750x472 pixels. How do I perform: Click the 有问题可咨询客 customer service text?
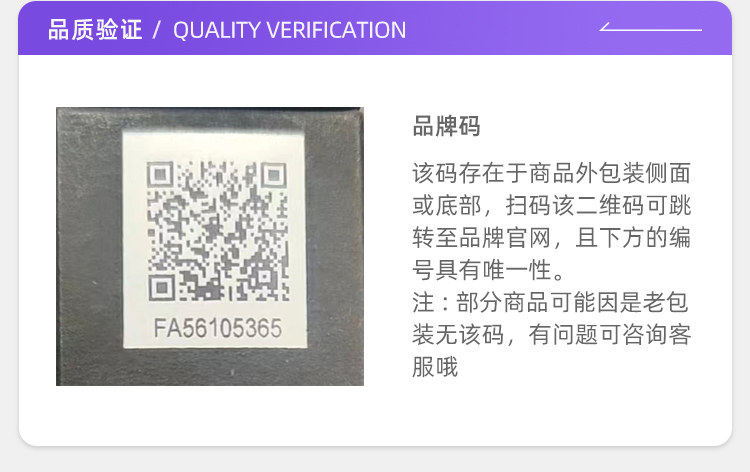click(610, 335)
